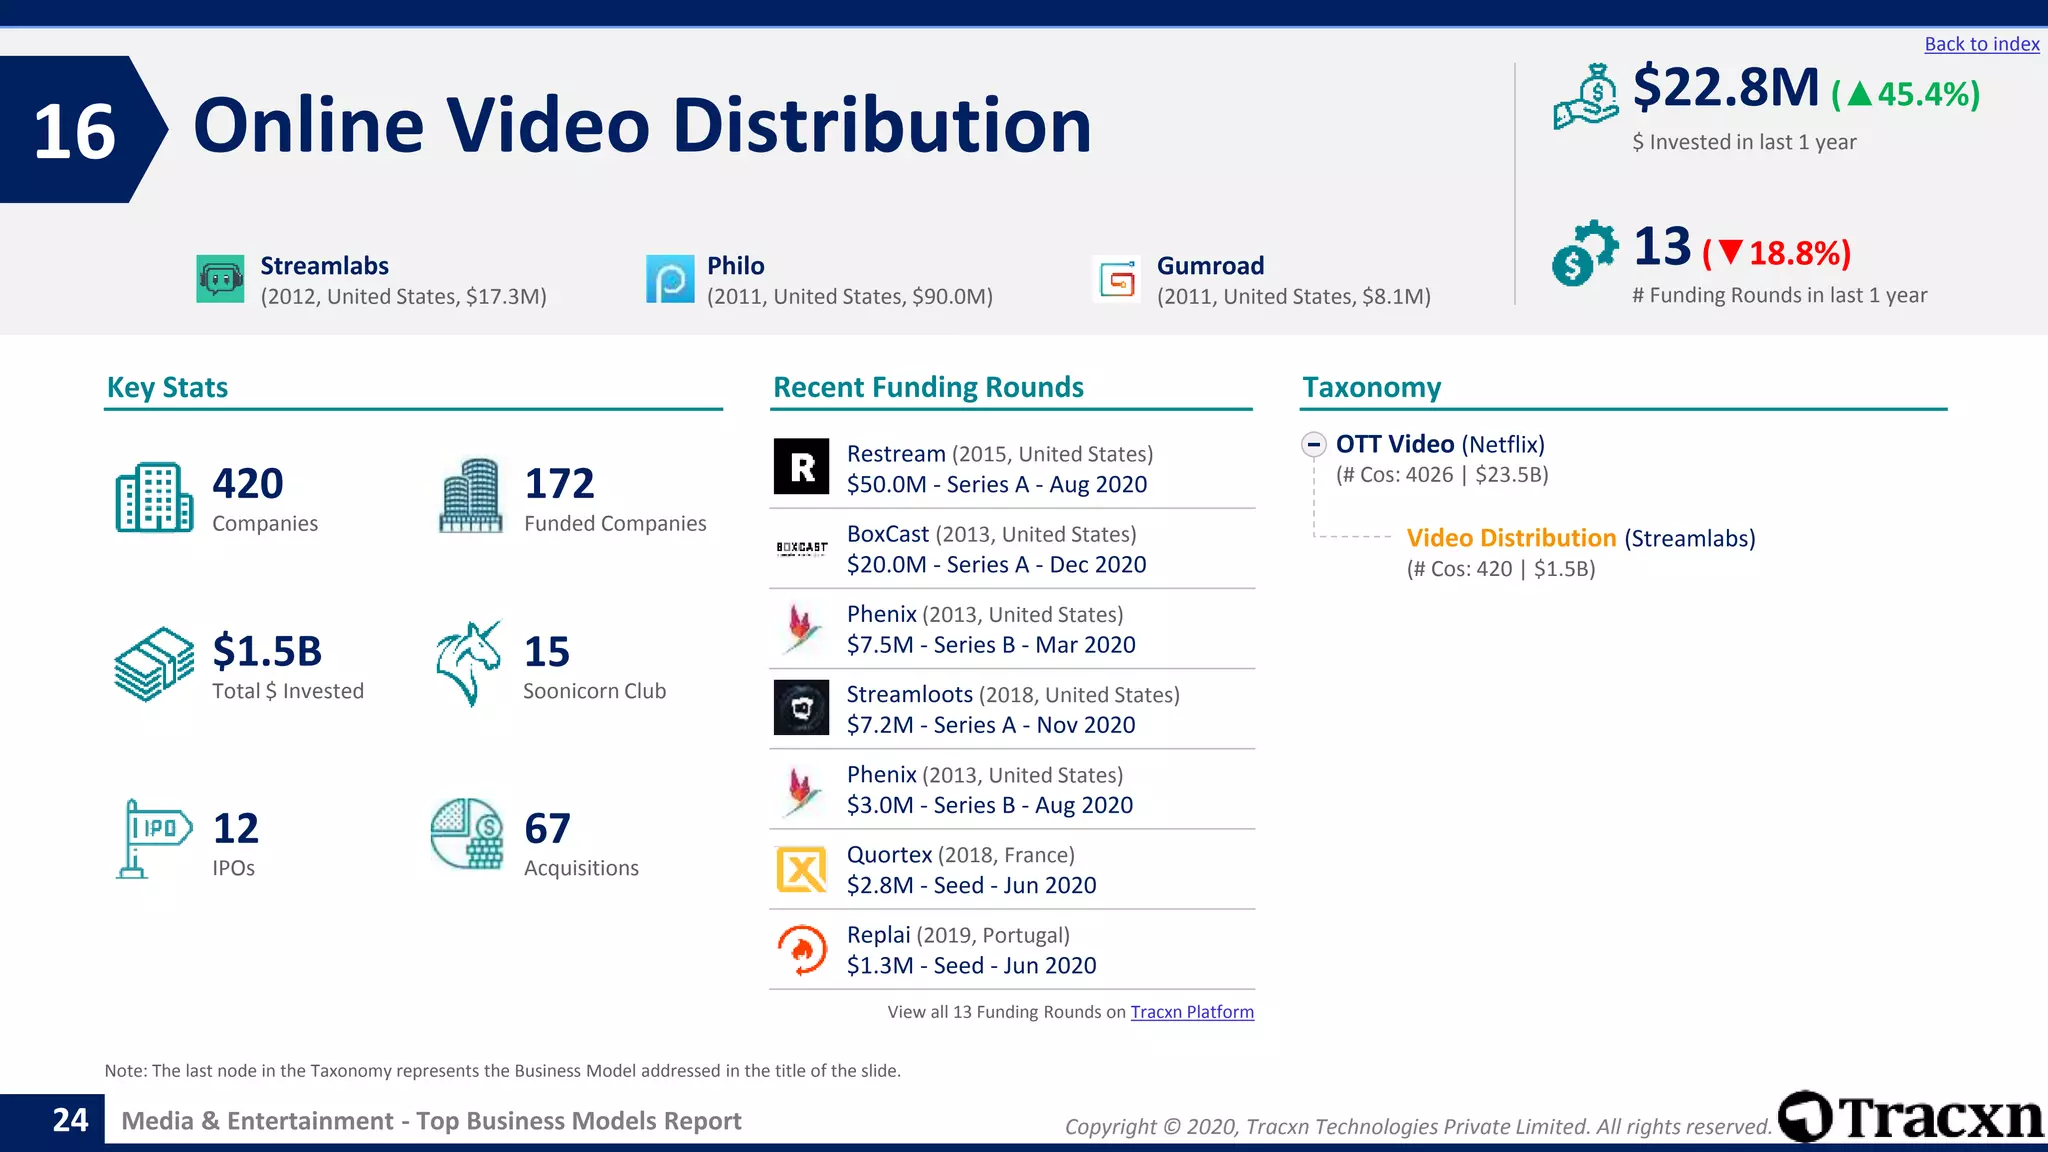Click the Recent Funding Rounds heading
The height and width of the screenshot is (1152, 2048).
928,387
